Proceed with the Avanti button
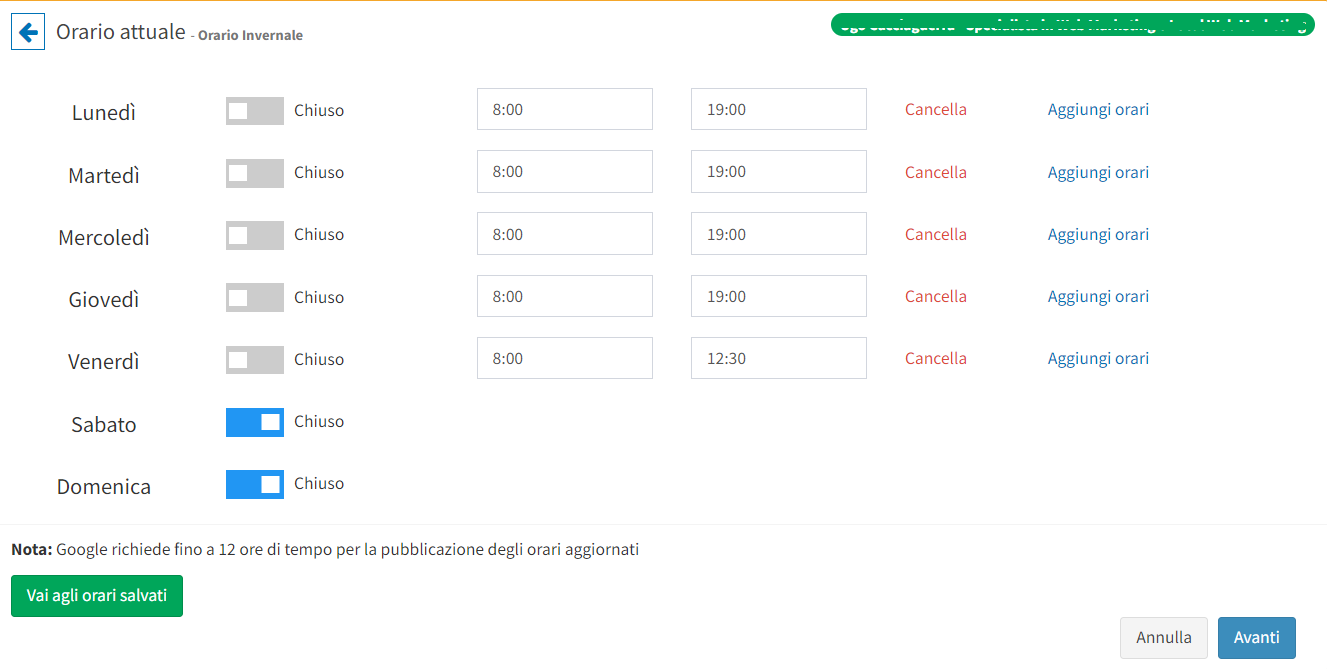This screenshot has height=669, width=1327. click(x=1256, y=638)
